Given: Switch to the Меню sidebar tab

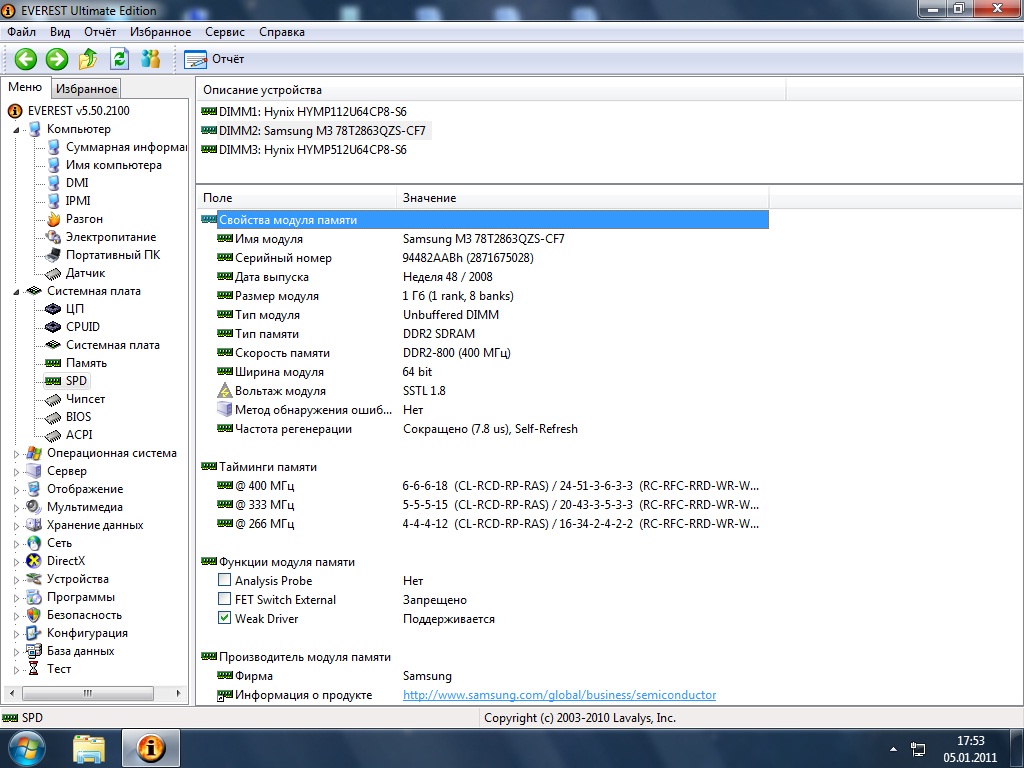Looking at the screenshot, I should click(25, 88).
